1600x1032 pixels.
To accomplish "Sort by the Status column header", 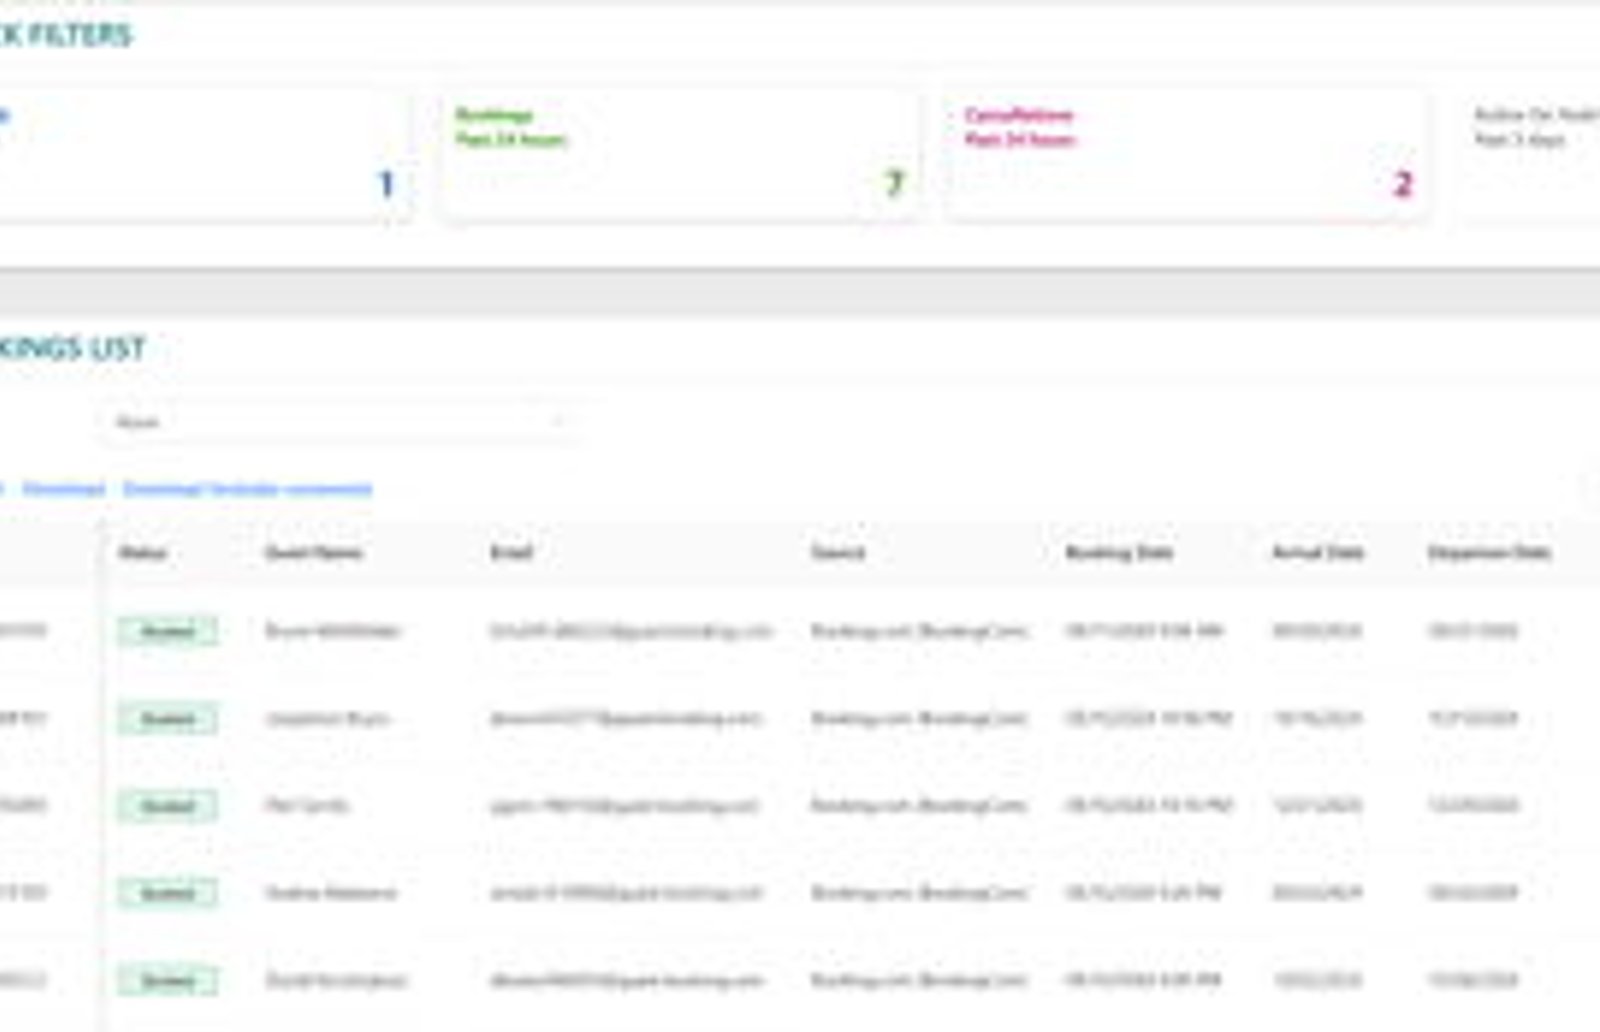I will [x=142, y=553].
